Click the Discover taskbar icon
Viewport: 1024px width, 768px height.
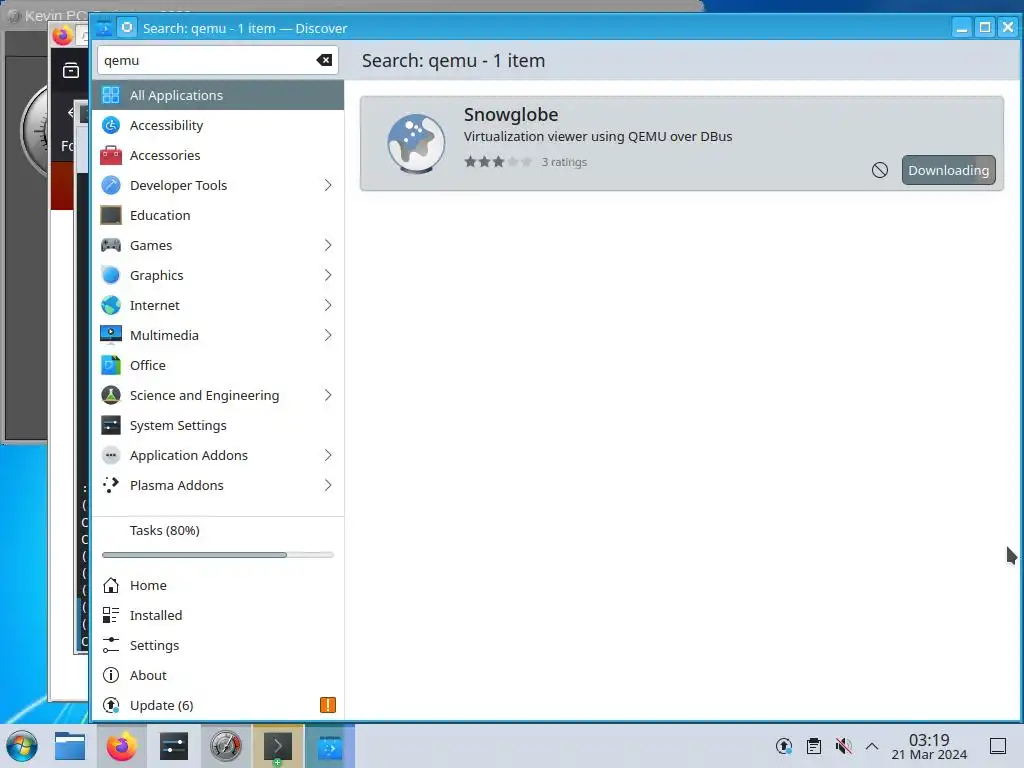click(330, 746)
